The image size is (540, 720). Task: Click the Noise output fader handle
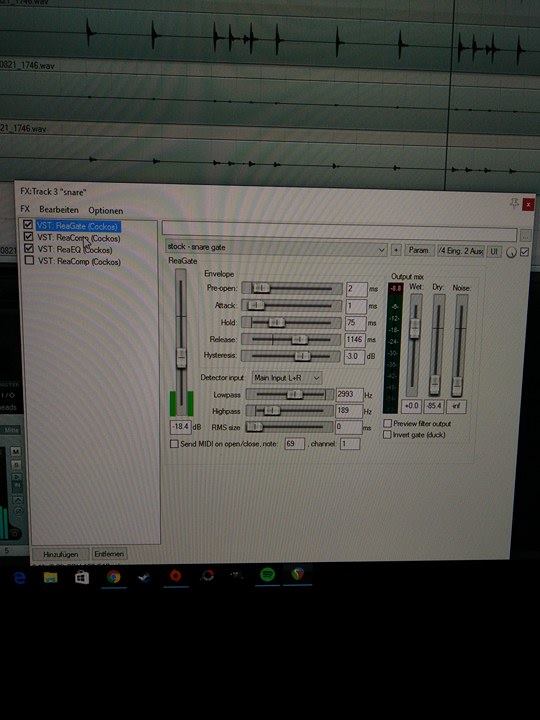pos(457,386)
